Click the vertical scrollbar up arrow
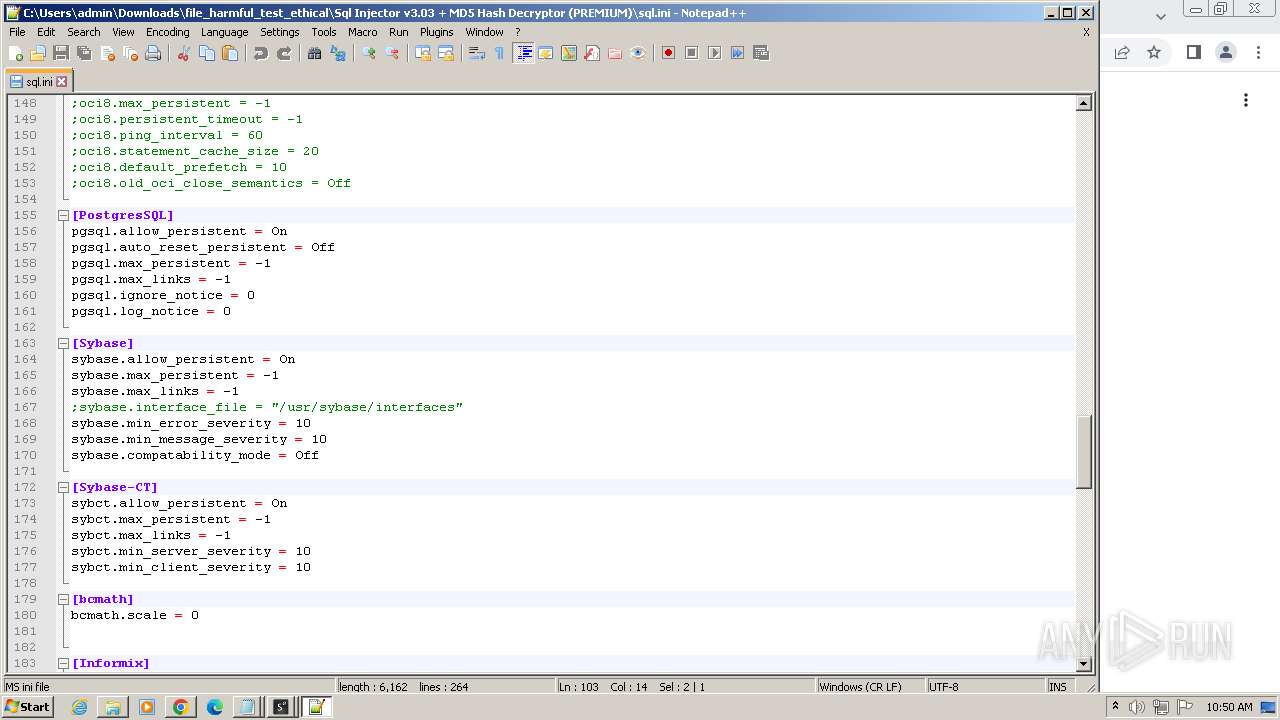The height and width of the screenshot is (720, 1280). tap(1083, 103)
